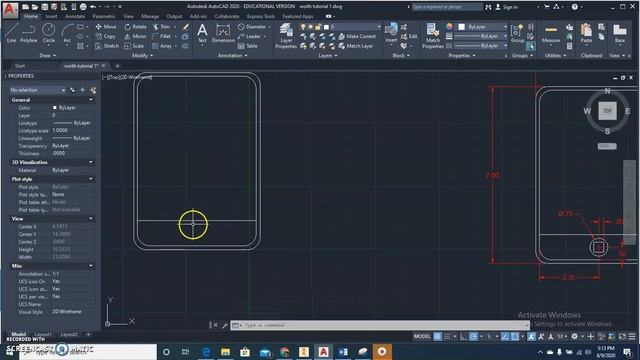Activate the Scale command
Image resolution: width=640 pixels, height=360 pixels.
[134, 46]
